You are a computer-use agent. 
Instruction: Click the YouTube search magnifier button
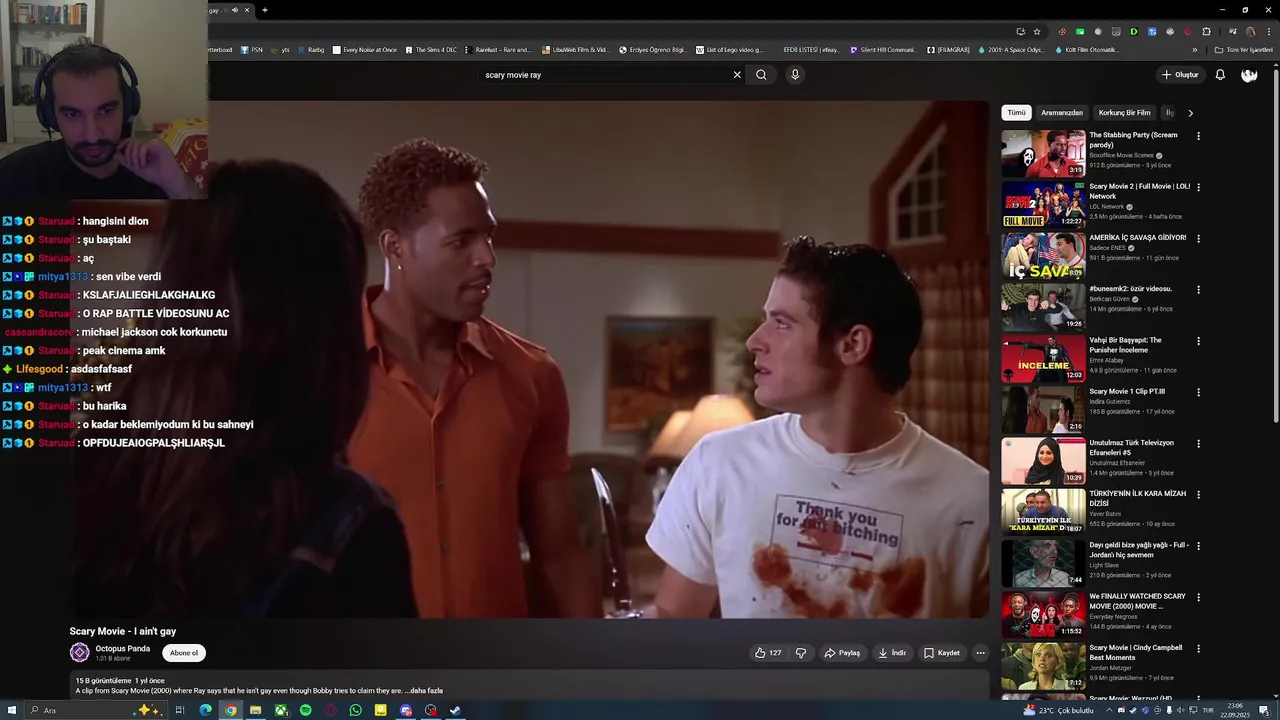(x=761, y=75)
